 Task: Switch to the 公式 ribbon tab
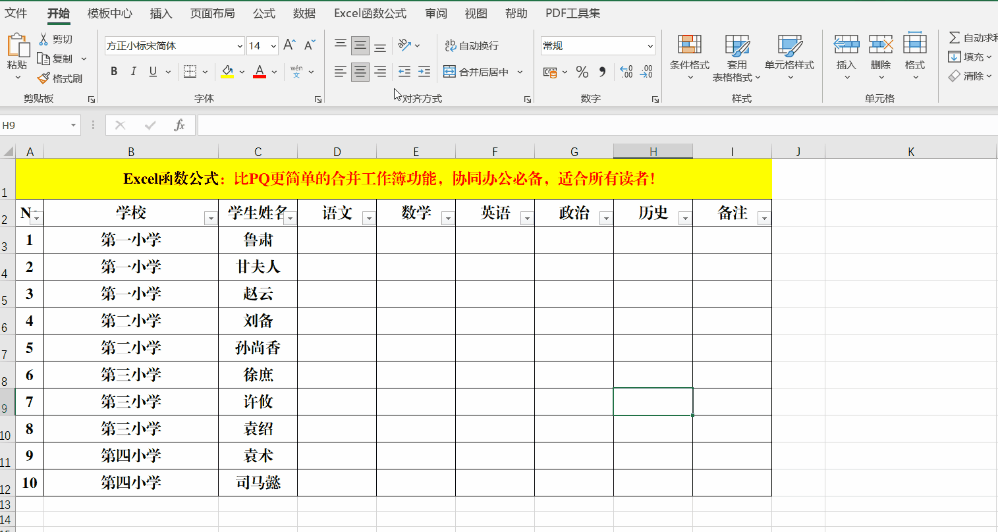click(264, 13)
